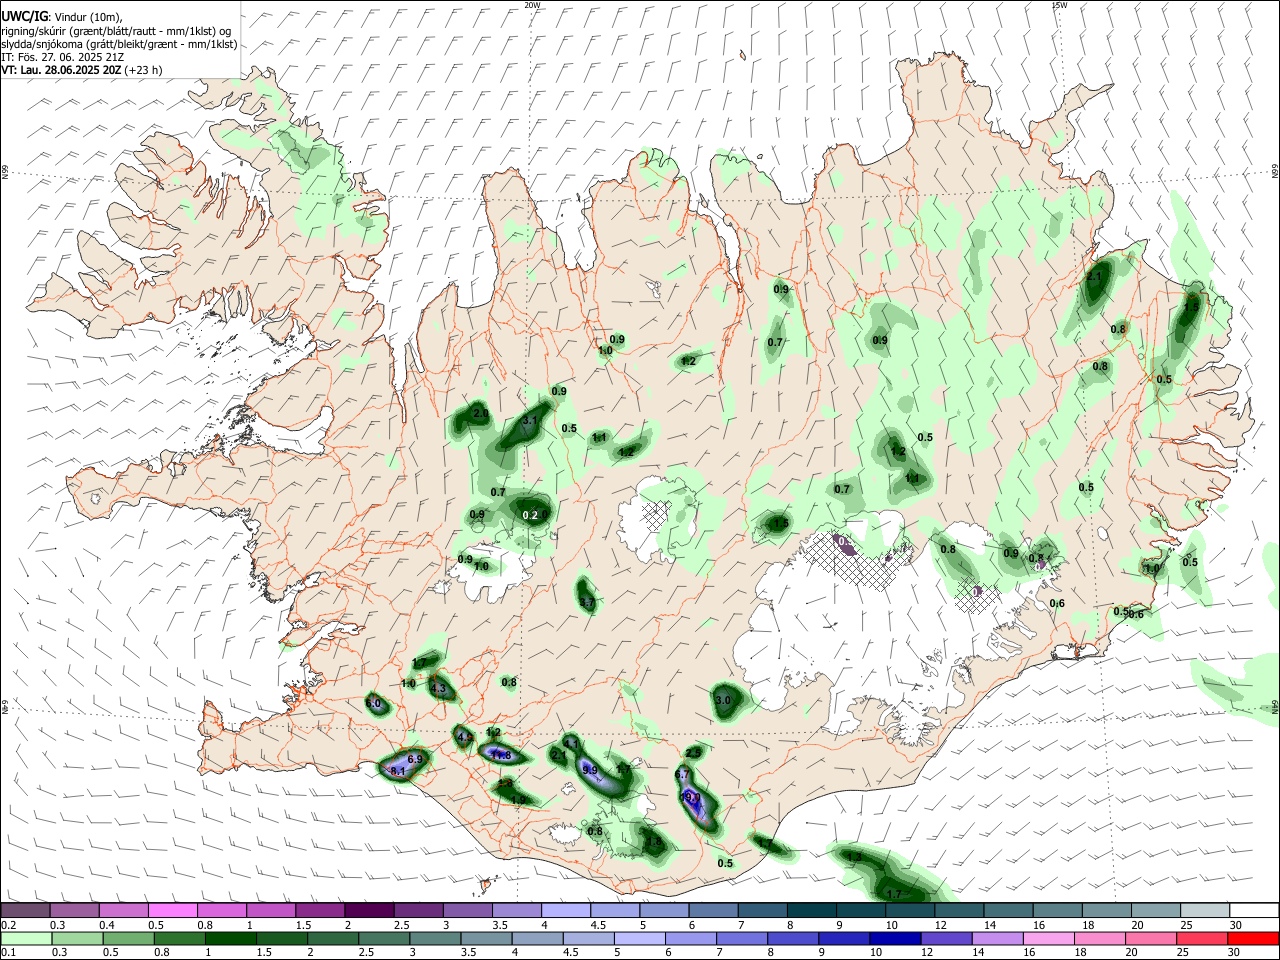Select the 2.0 precipitation label
The width and height of the screenshot is (1280, 960).
[x=481, y=413]
